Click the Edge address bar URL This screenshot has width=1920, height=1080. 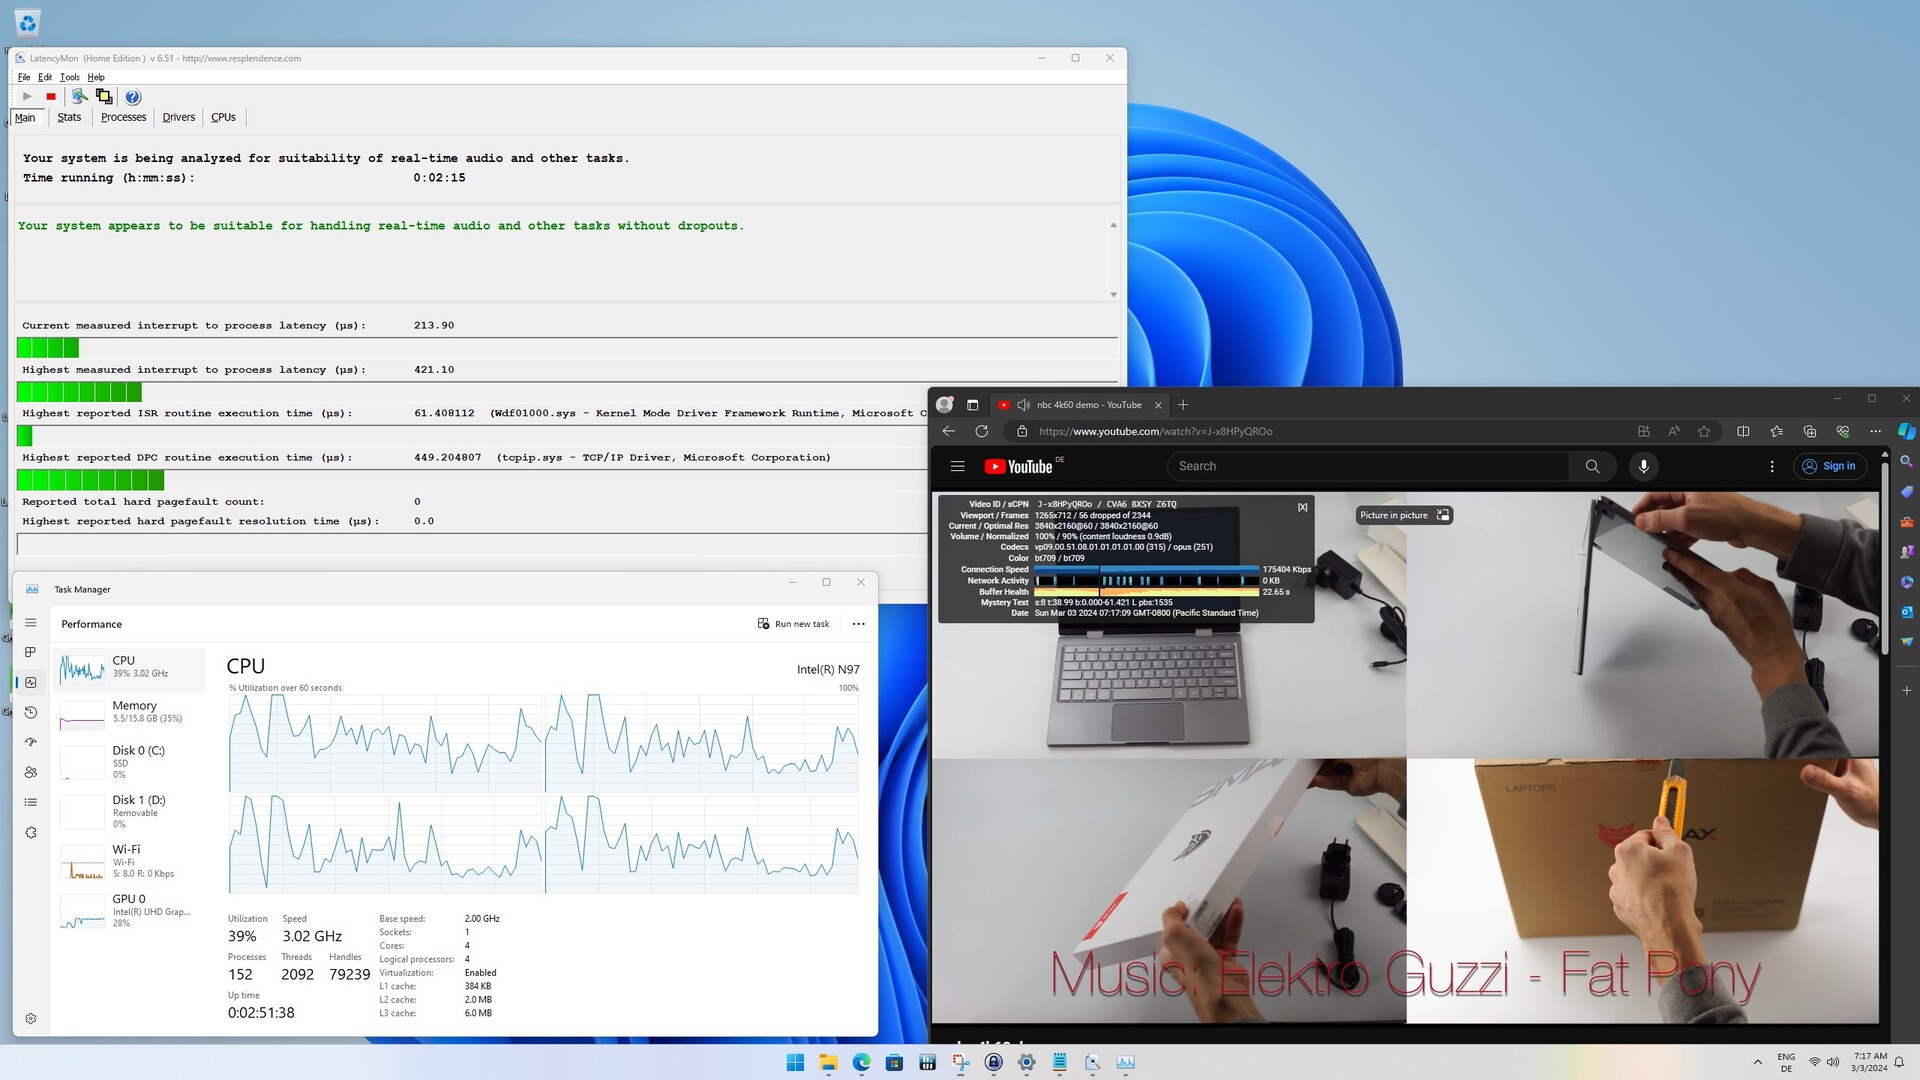[1155, 431]
